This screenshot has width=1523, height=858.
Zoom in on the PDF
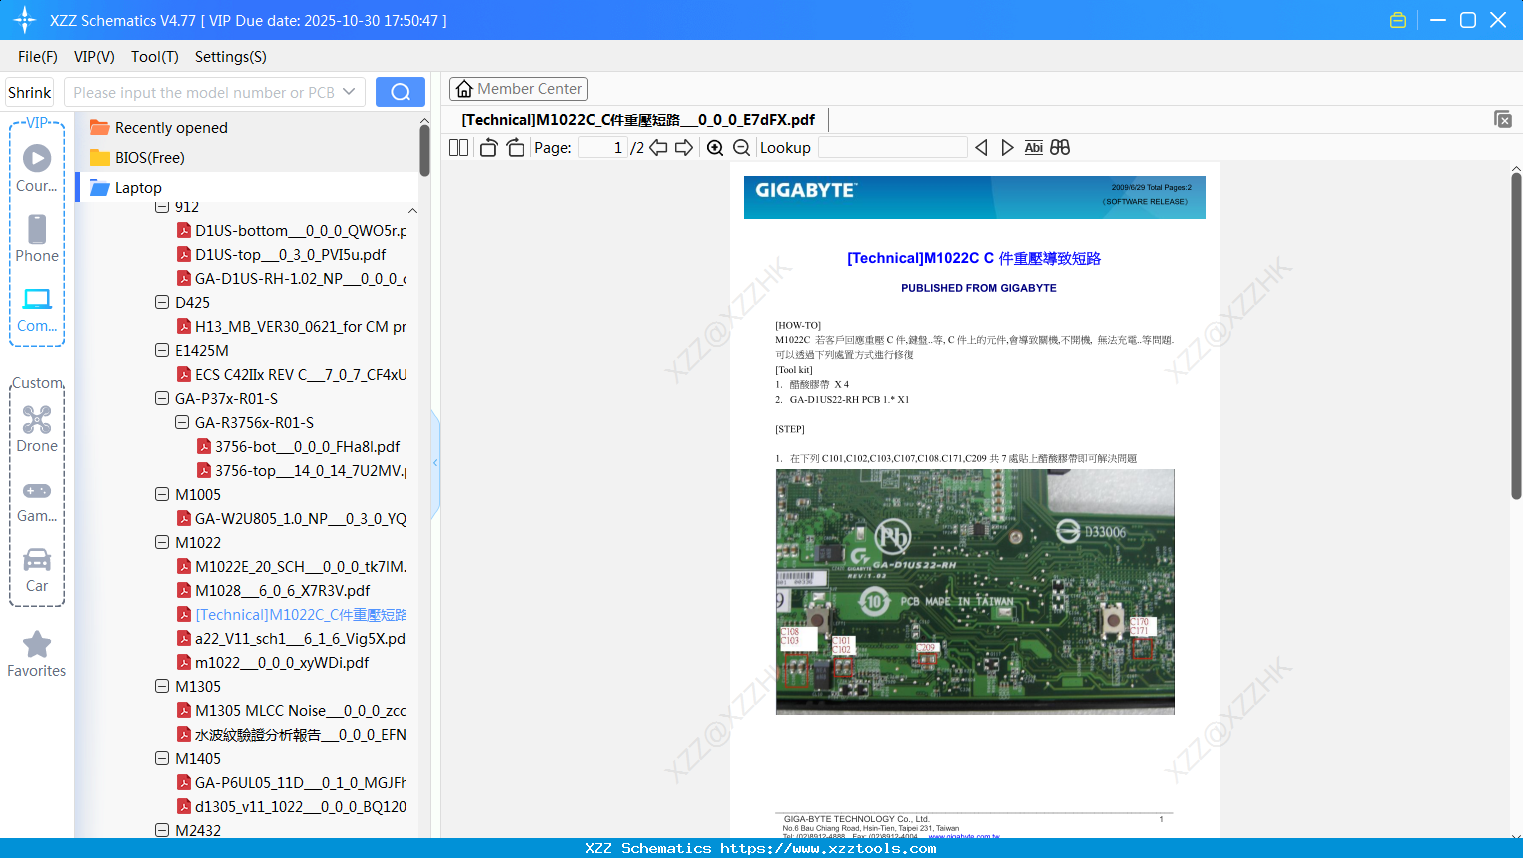pyautogui.click(x=715, y=148)
